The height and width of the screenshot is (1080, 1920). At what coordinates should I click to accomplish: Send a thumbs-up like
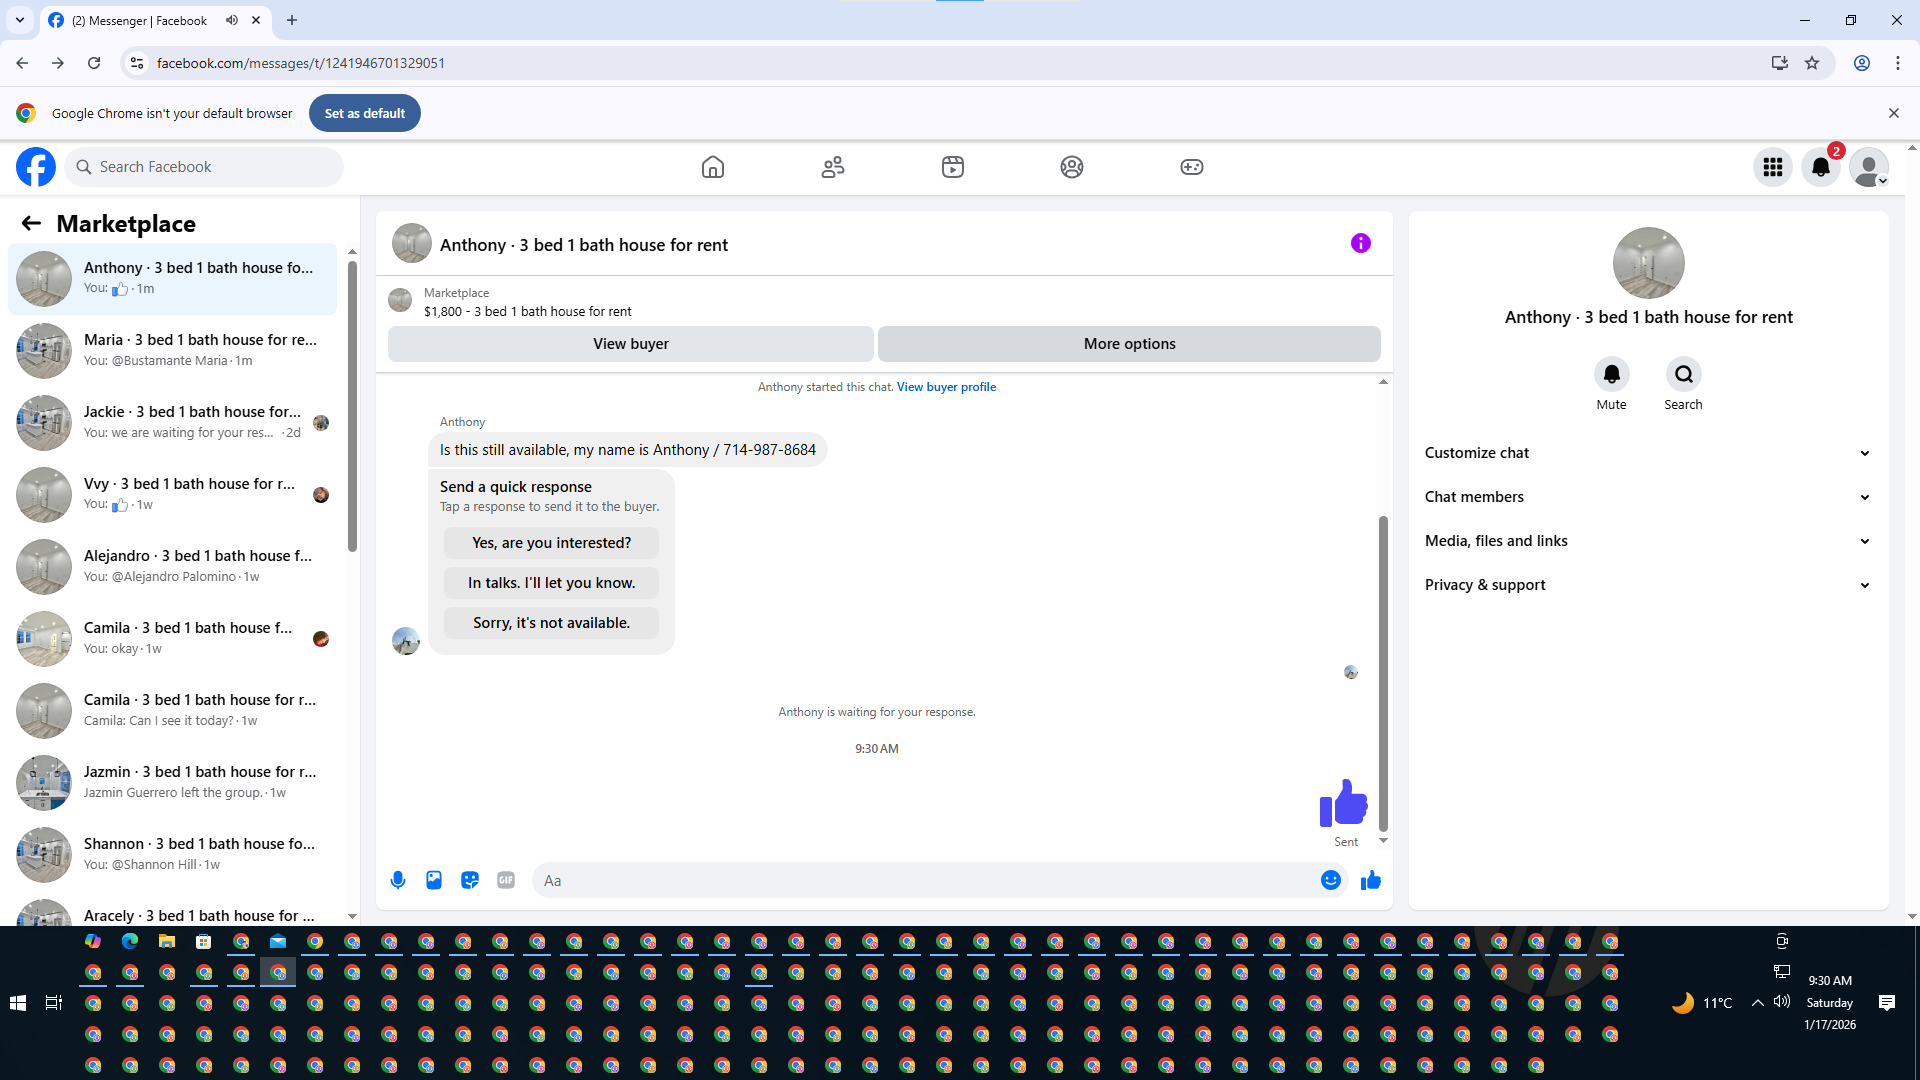1371,880
